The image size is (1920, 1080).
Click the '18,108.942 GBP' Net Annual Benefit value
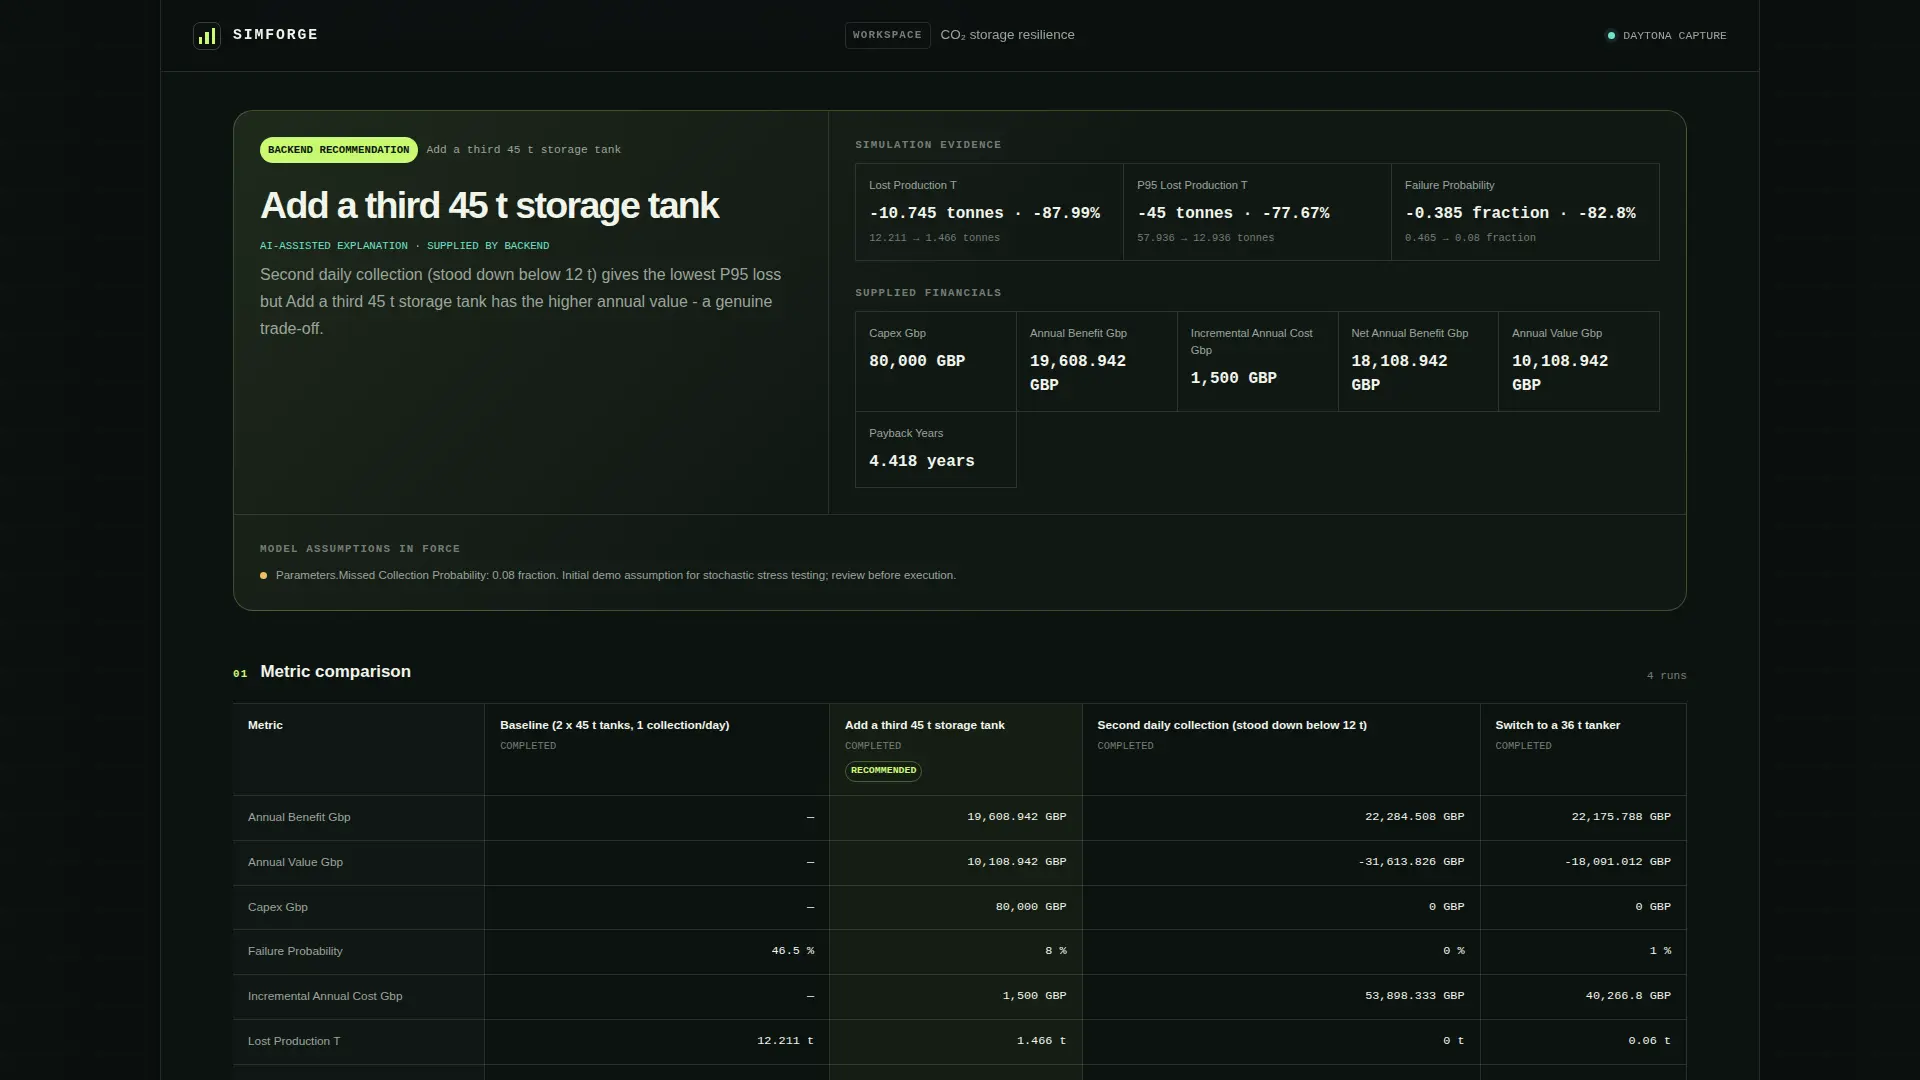click(1399, 373)
